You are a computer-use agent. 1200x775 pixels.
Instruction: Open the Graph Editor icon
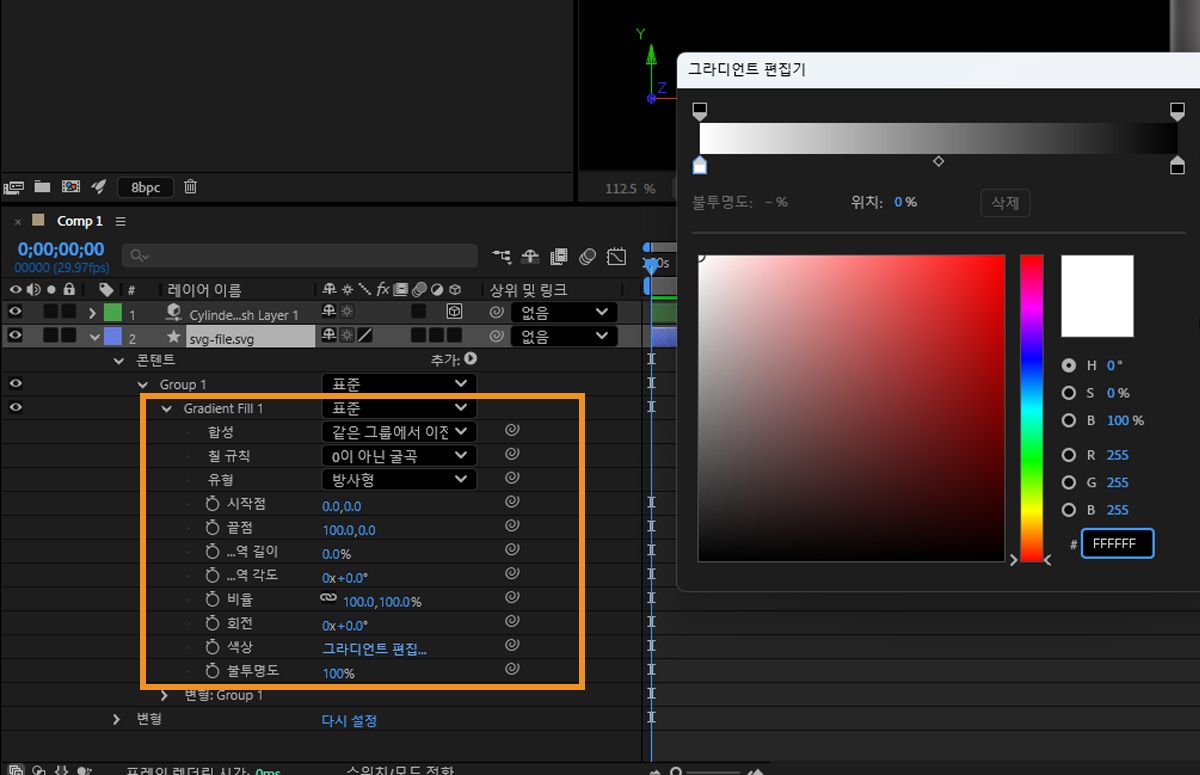pyautogui.click(x=616, y=256)
